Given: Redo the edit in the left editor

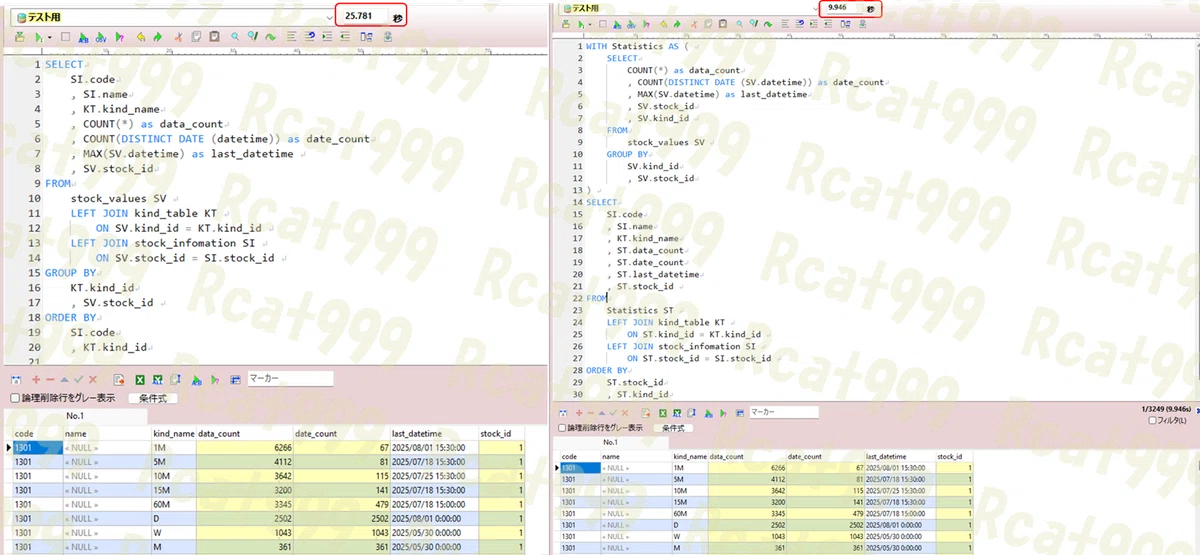Looking at the screenshot, I should (158, 38).
